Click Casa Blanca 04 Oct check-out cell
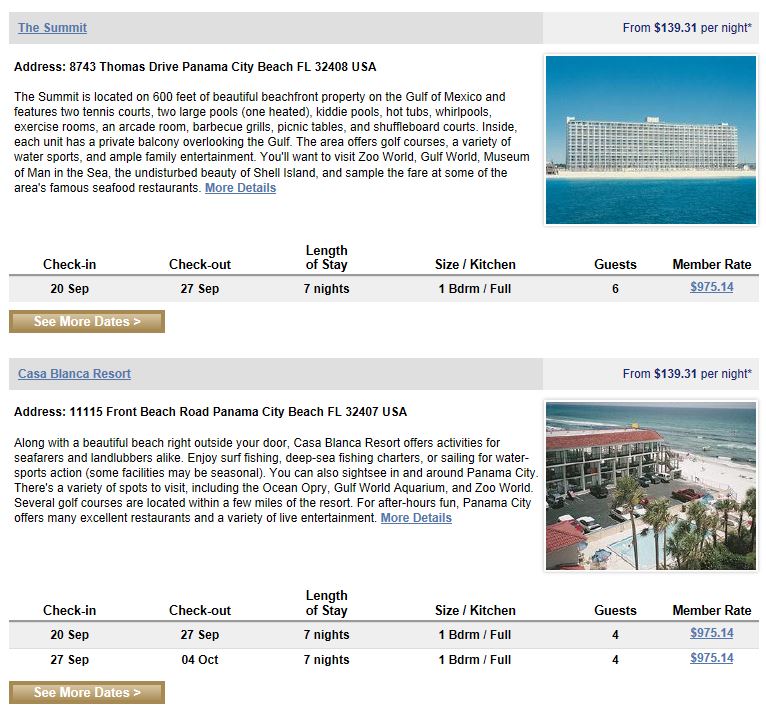The height and width of the screenshot is (711, 766). 200,660
